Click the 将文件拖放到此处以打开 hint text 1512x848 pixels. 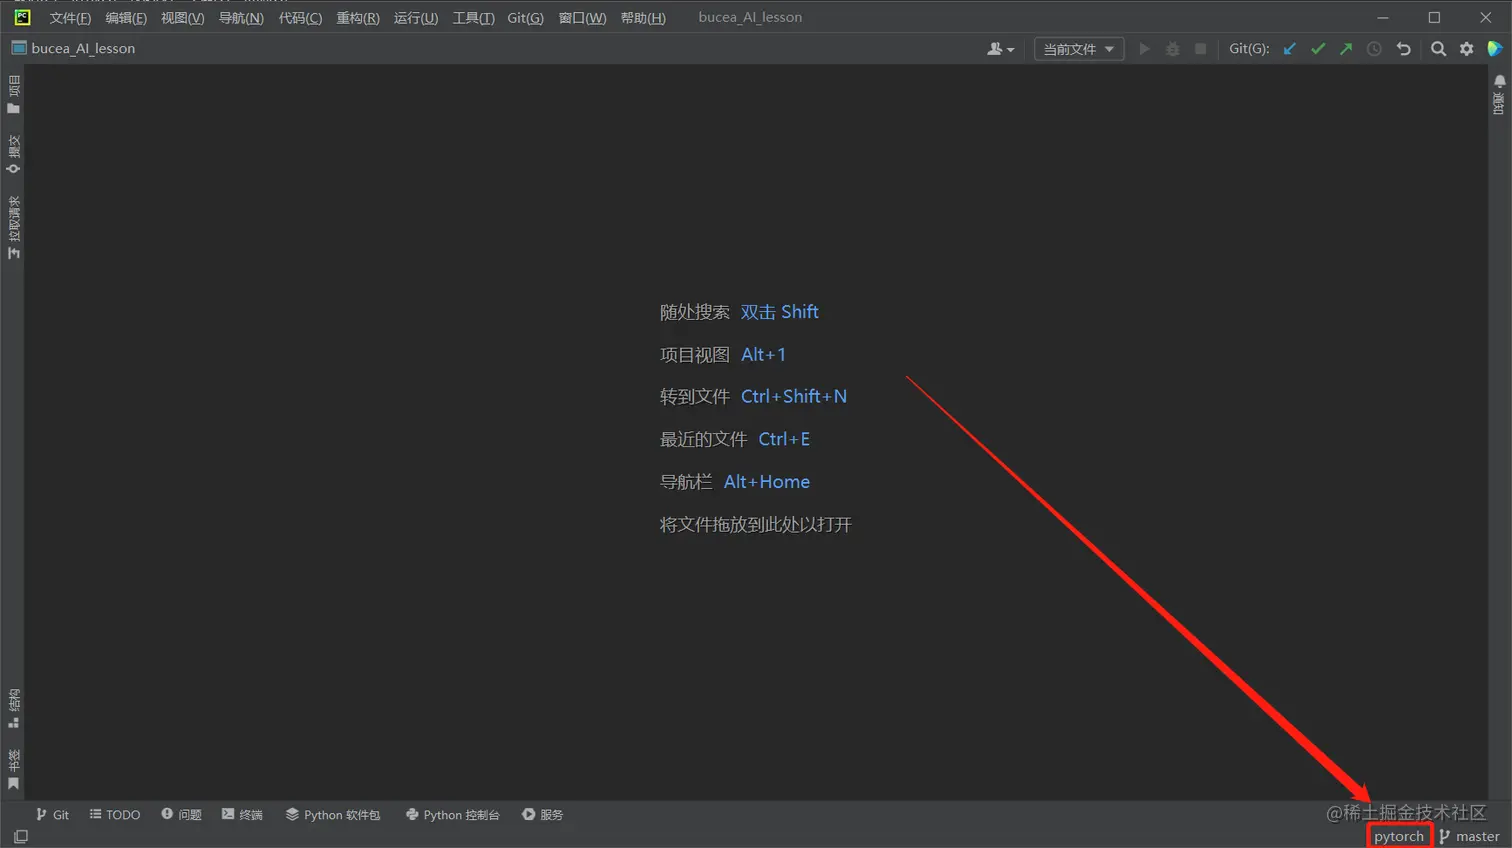click(756, 525)
